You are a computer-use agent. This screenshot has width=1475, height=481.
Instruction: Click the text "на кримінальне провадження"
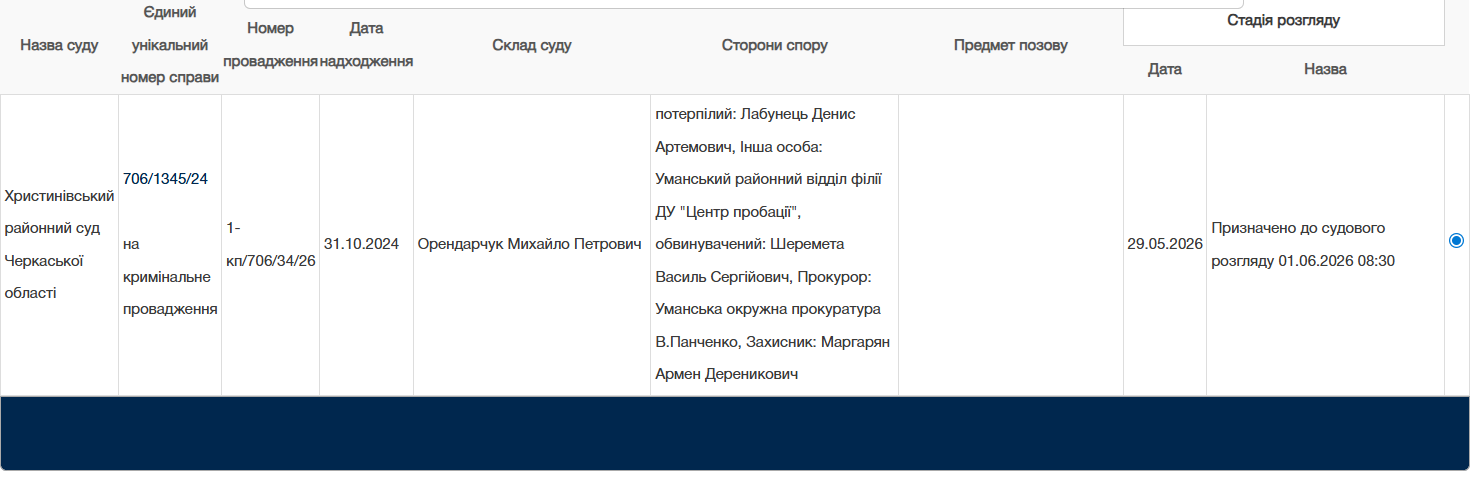[x=170, y=277]
